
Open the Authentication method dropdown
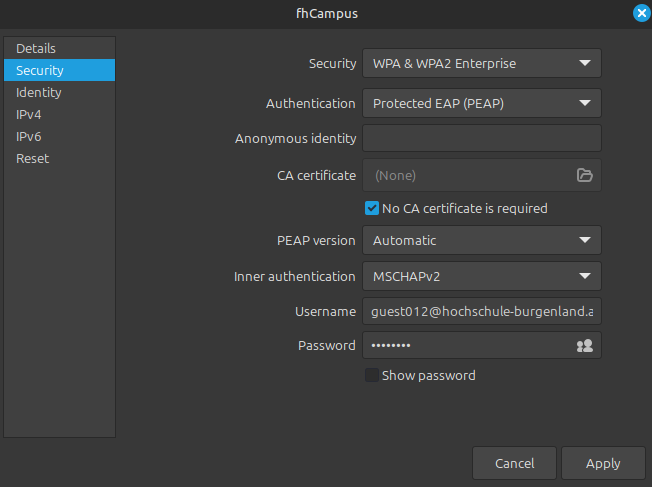point(482,103)
